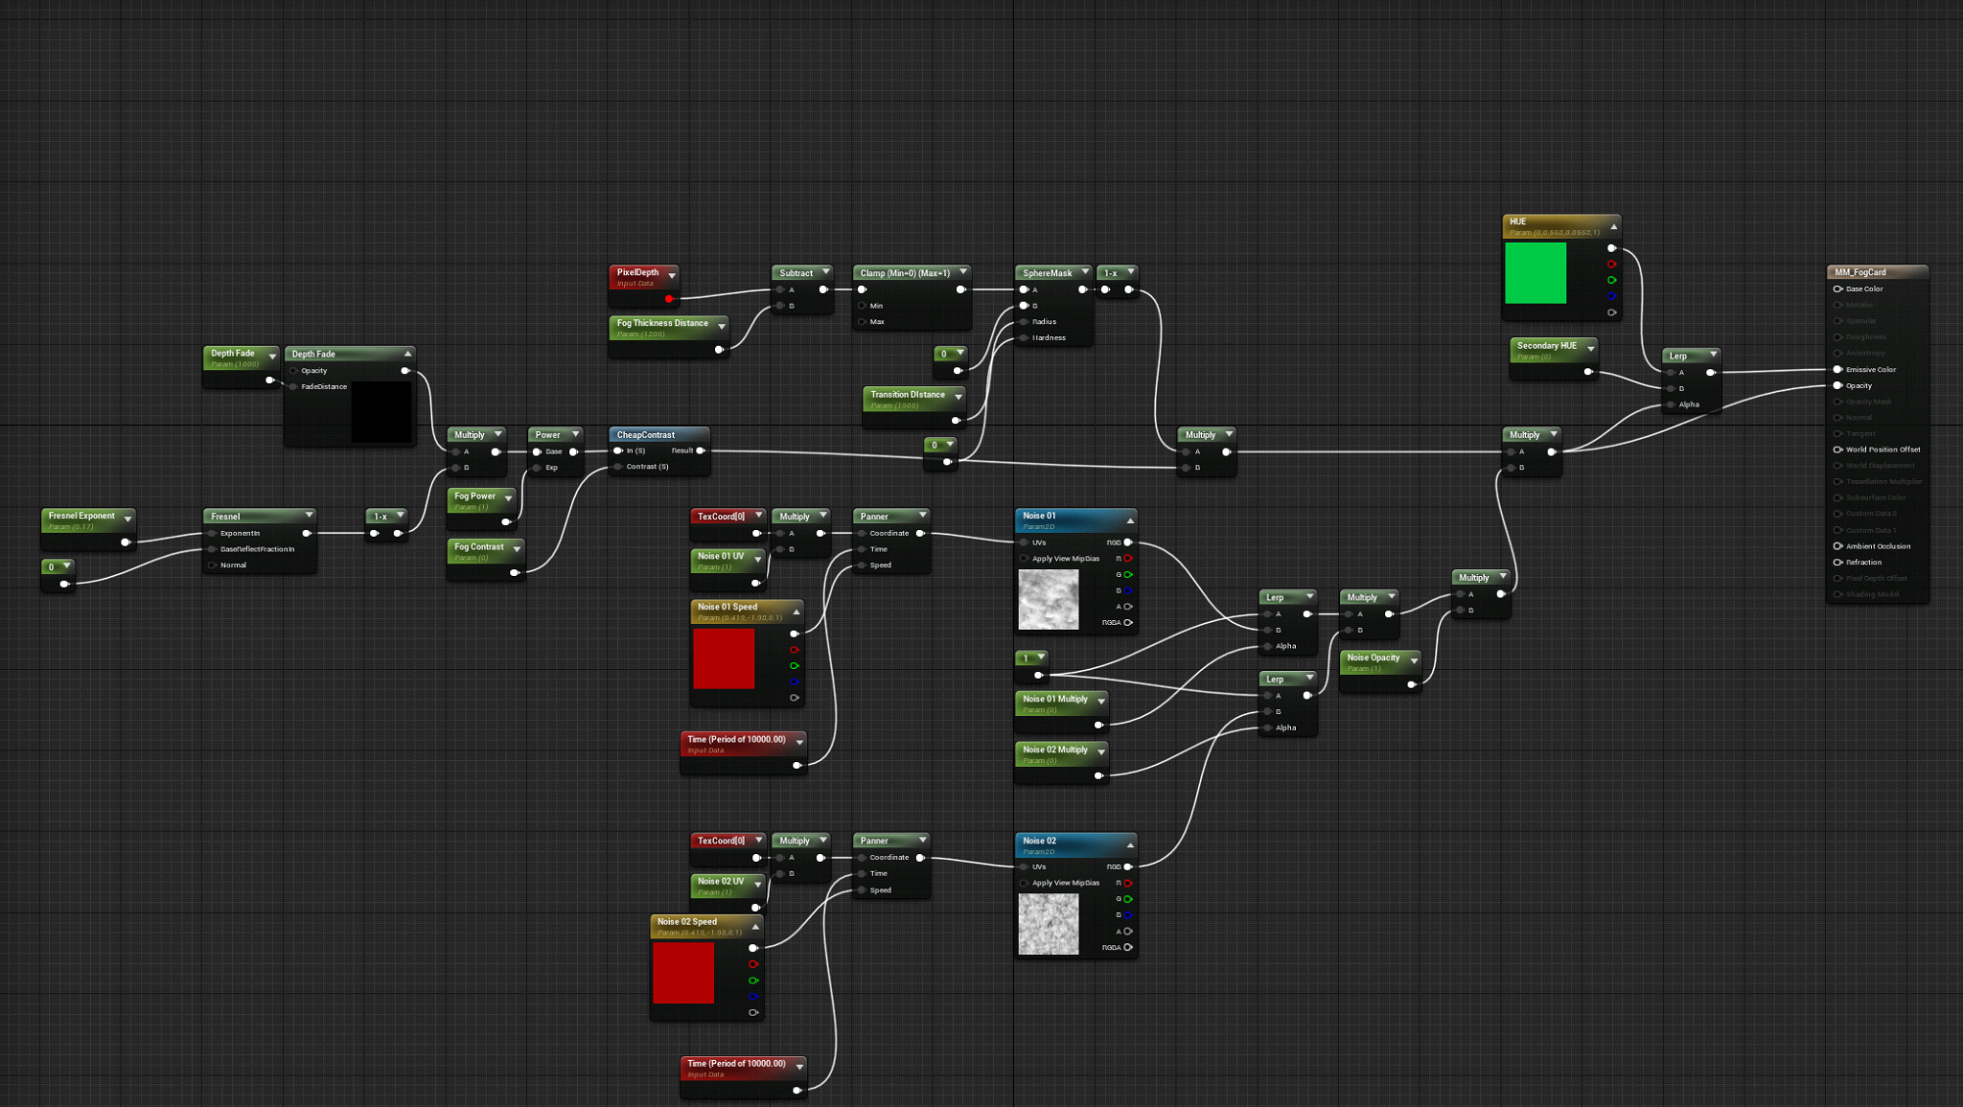Click the Emissive Color input pin on MM_FogCard
This screenshot has height=1107, width=1963.
click(x=1838, y=369)
